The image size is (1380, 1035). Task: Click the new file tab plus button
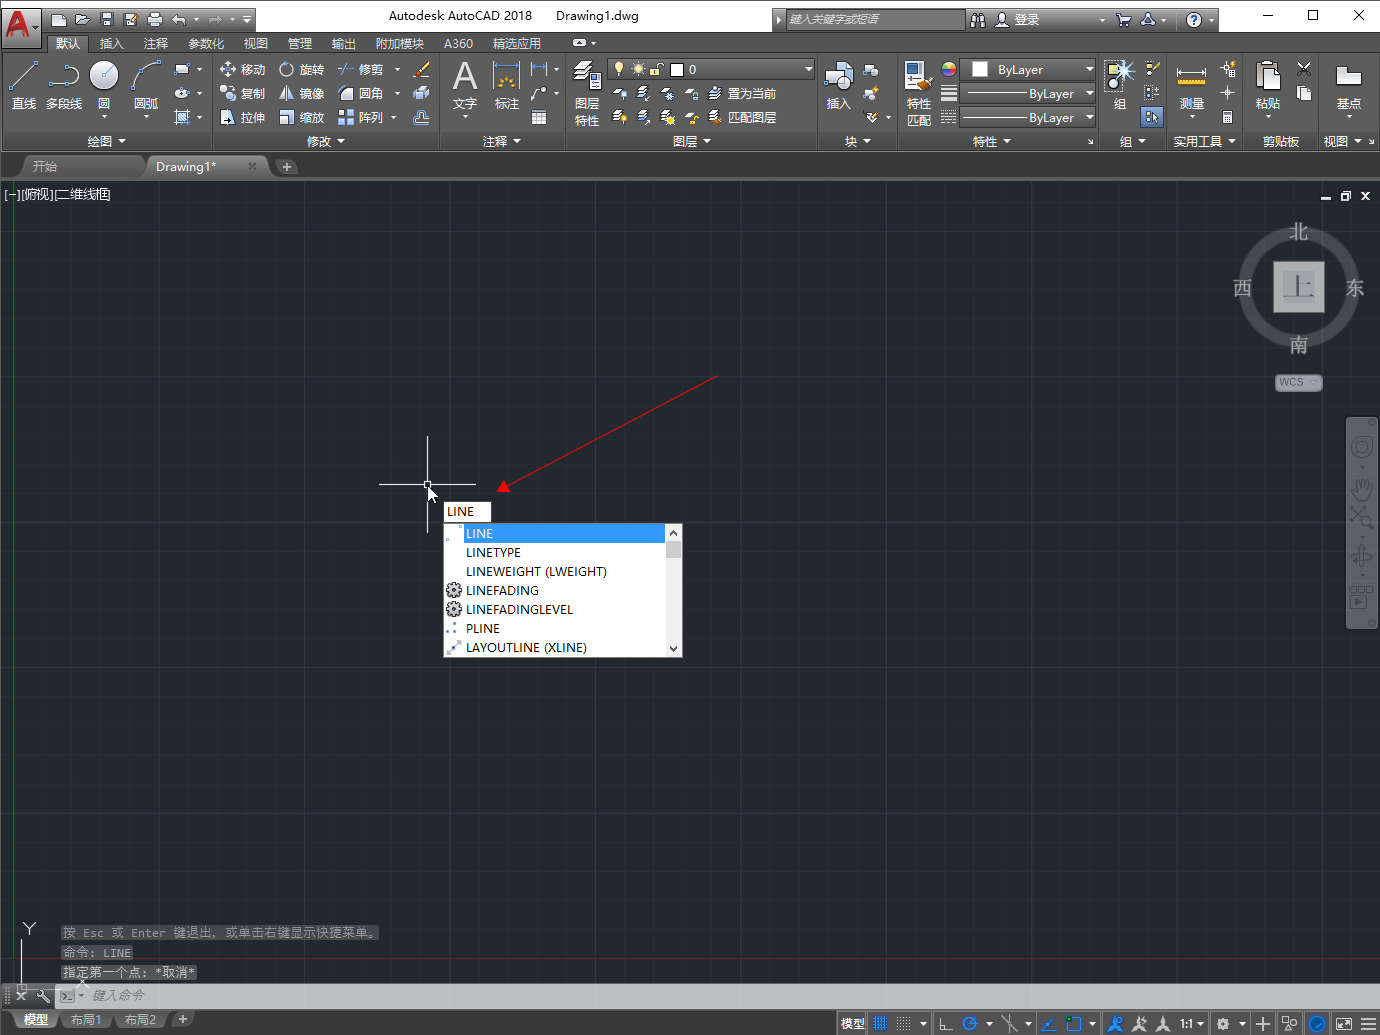pyautogui.click(x=287, y=167)
